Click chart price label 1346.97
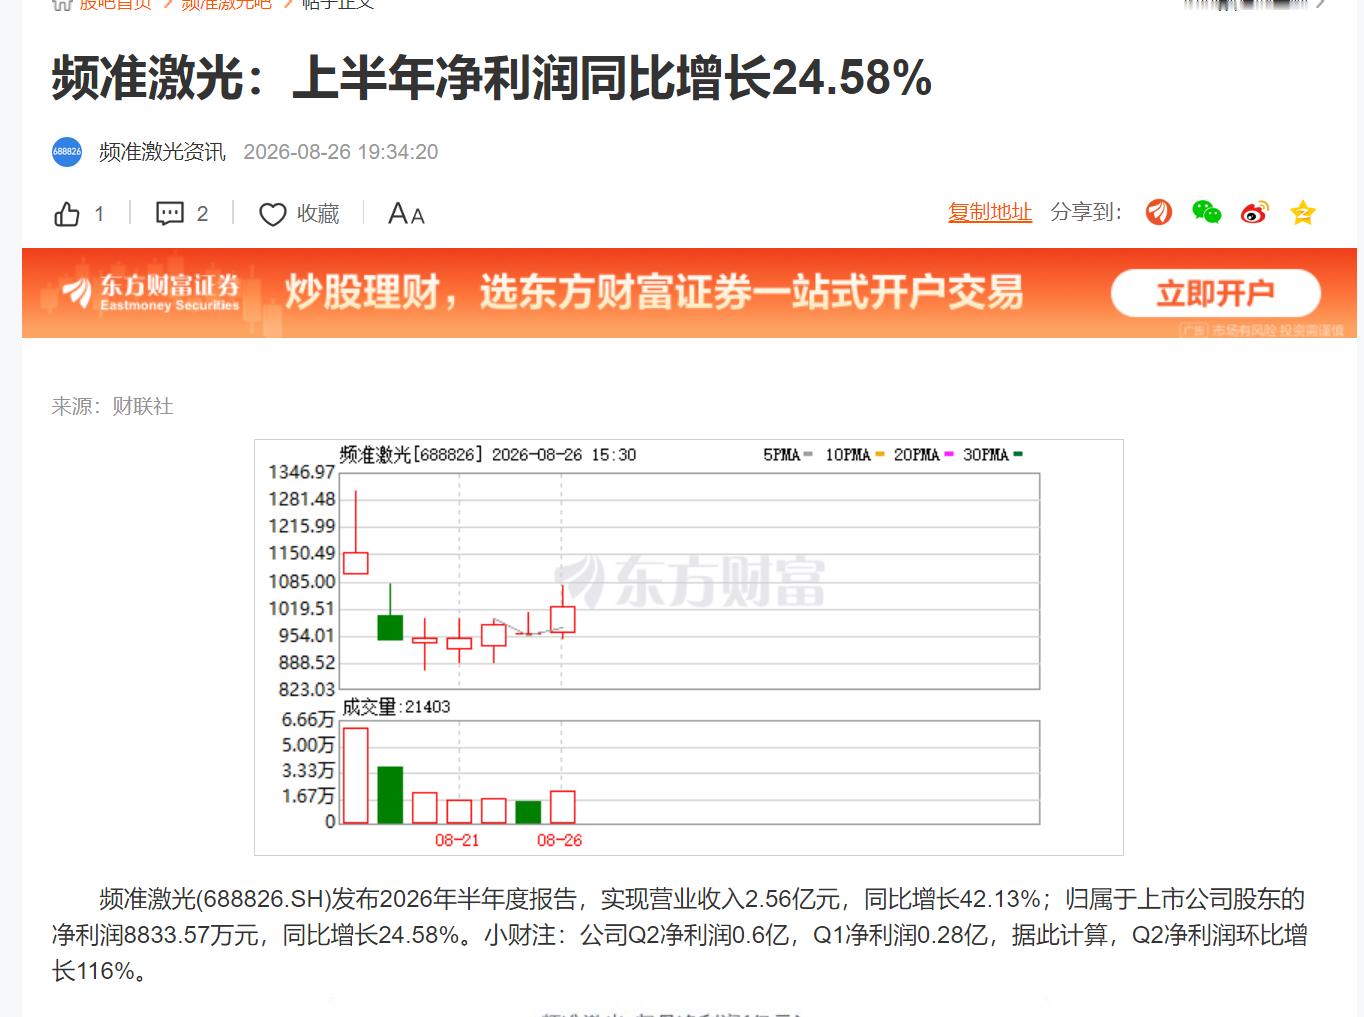This screenshot has height=1017, width=1364. pyautogui.click(x=301, y=472)
